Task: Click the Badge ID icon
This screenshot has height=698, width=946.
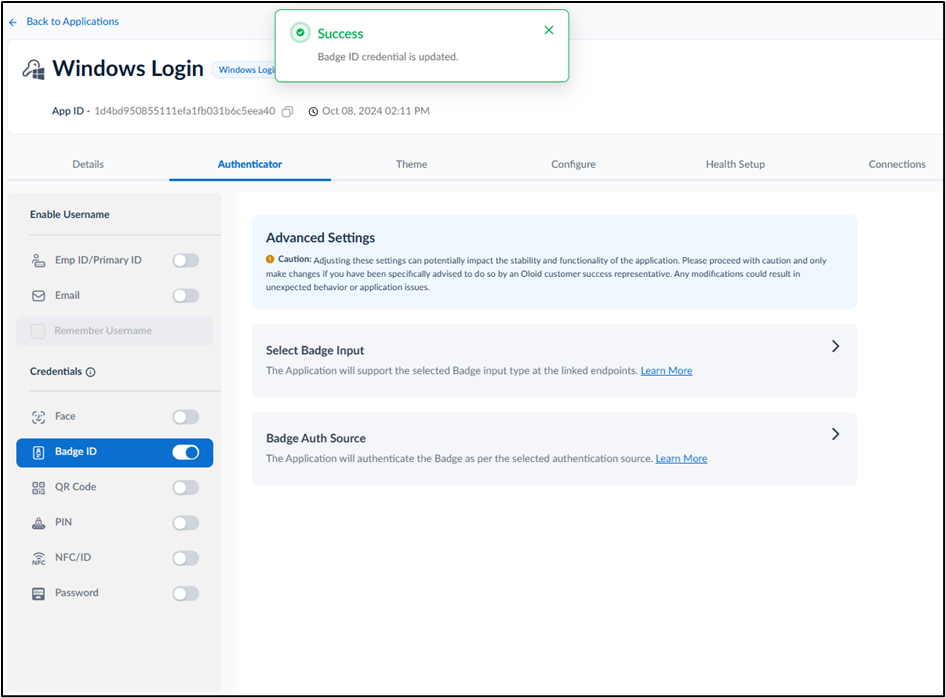Action: (x=38, y=452)
